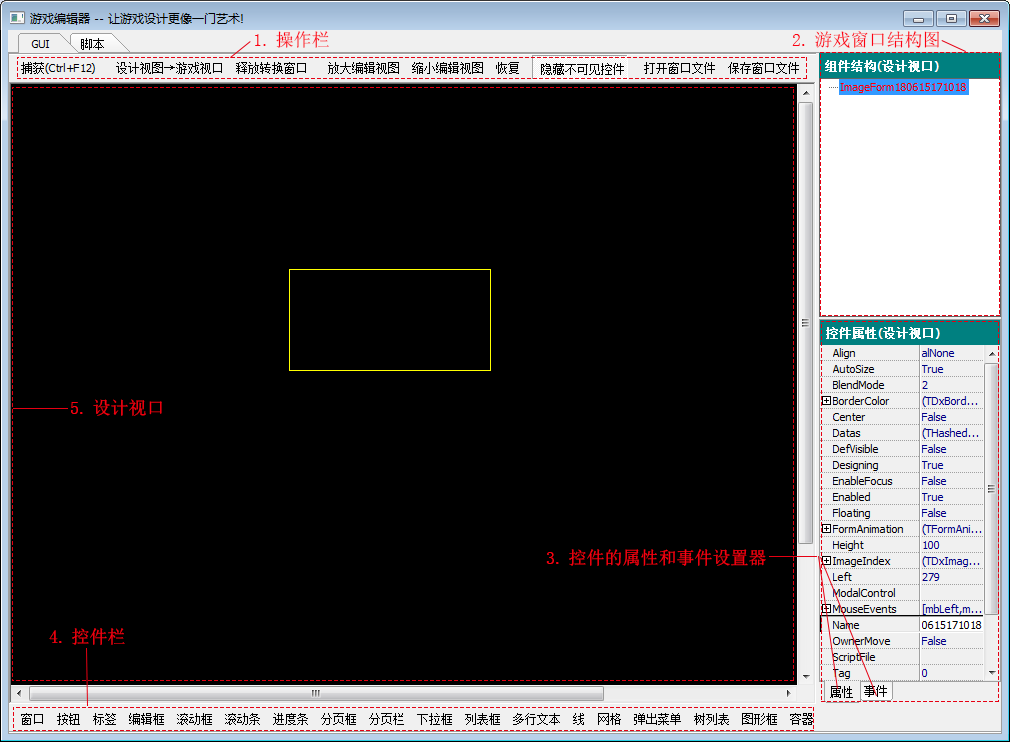Click the EnableFocus value False
Screen dimensions: 1010x742
point(951,481)
